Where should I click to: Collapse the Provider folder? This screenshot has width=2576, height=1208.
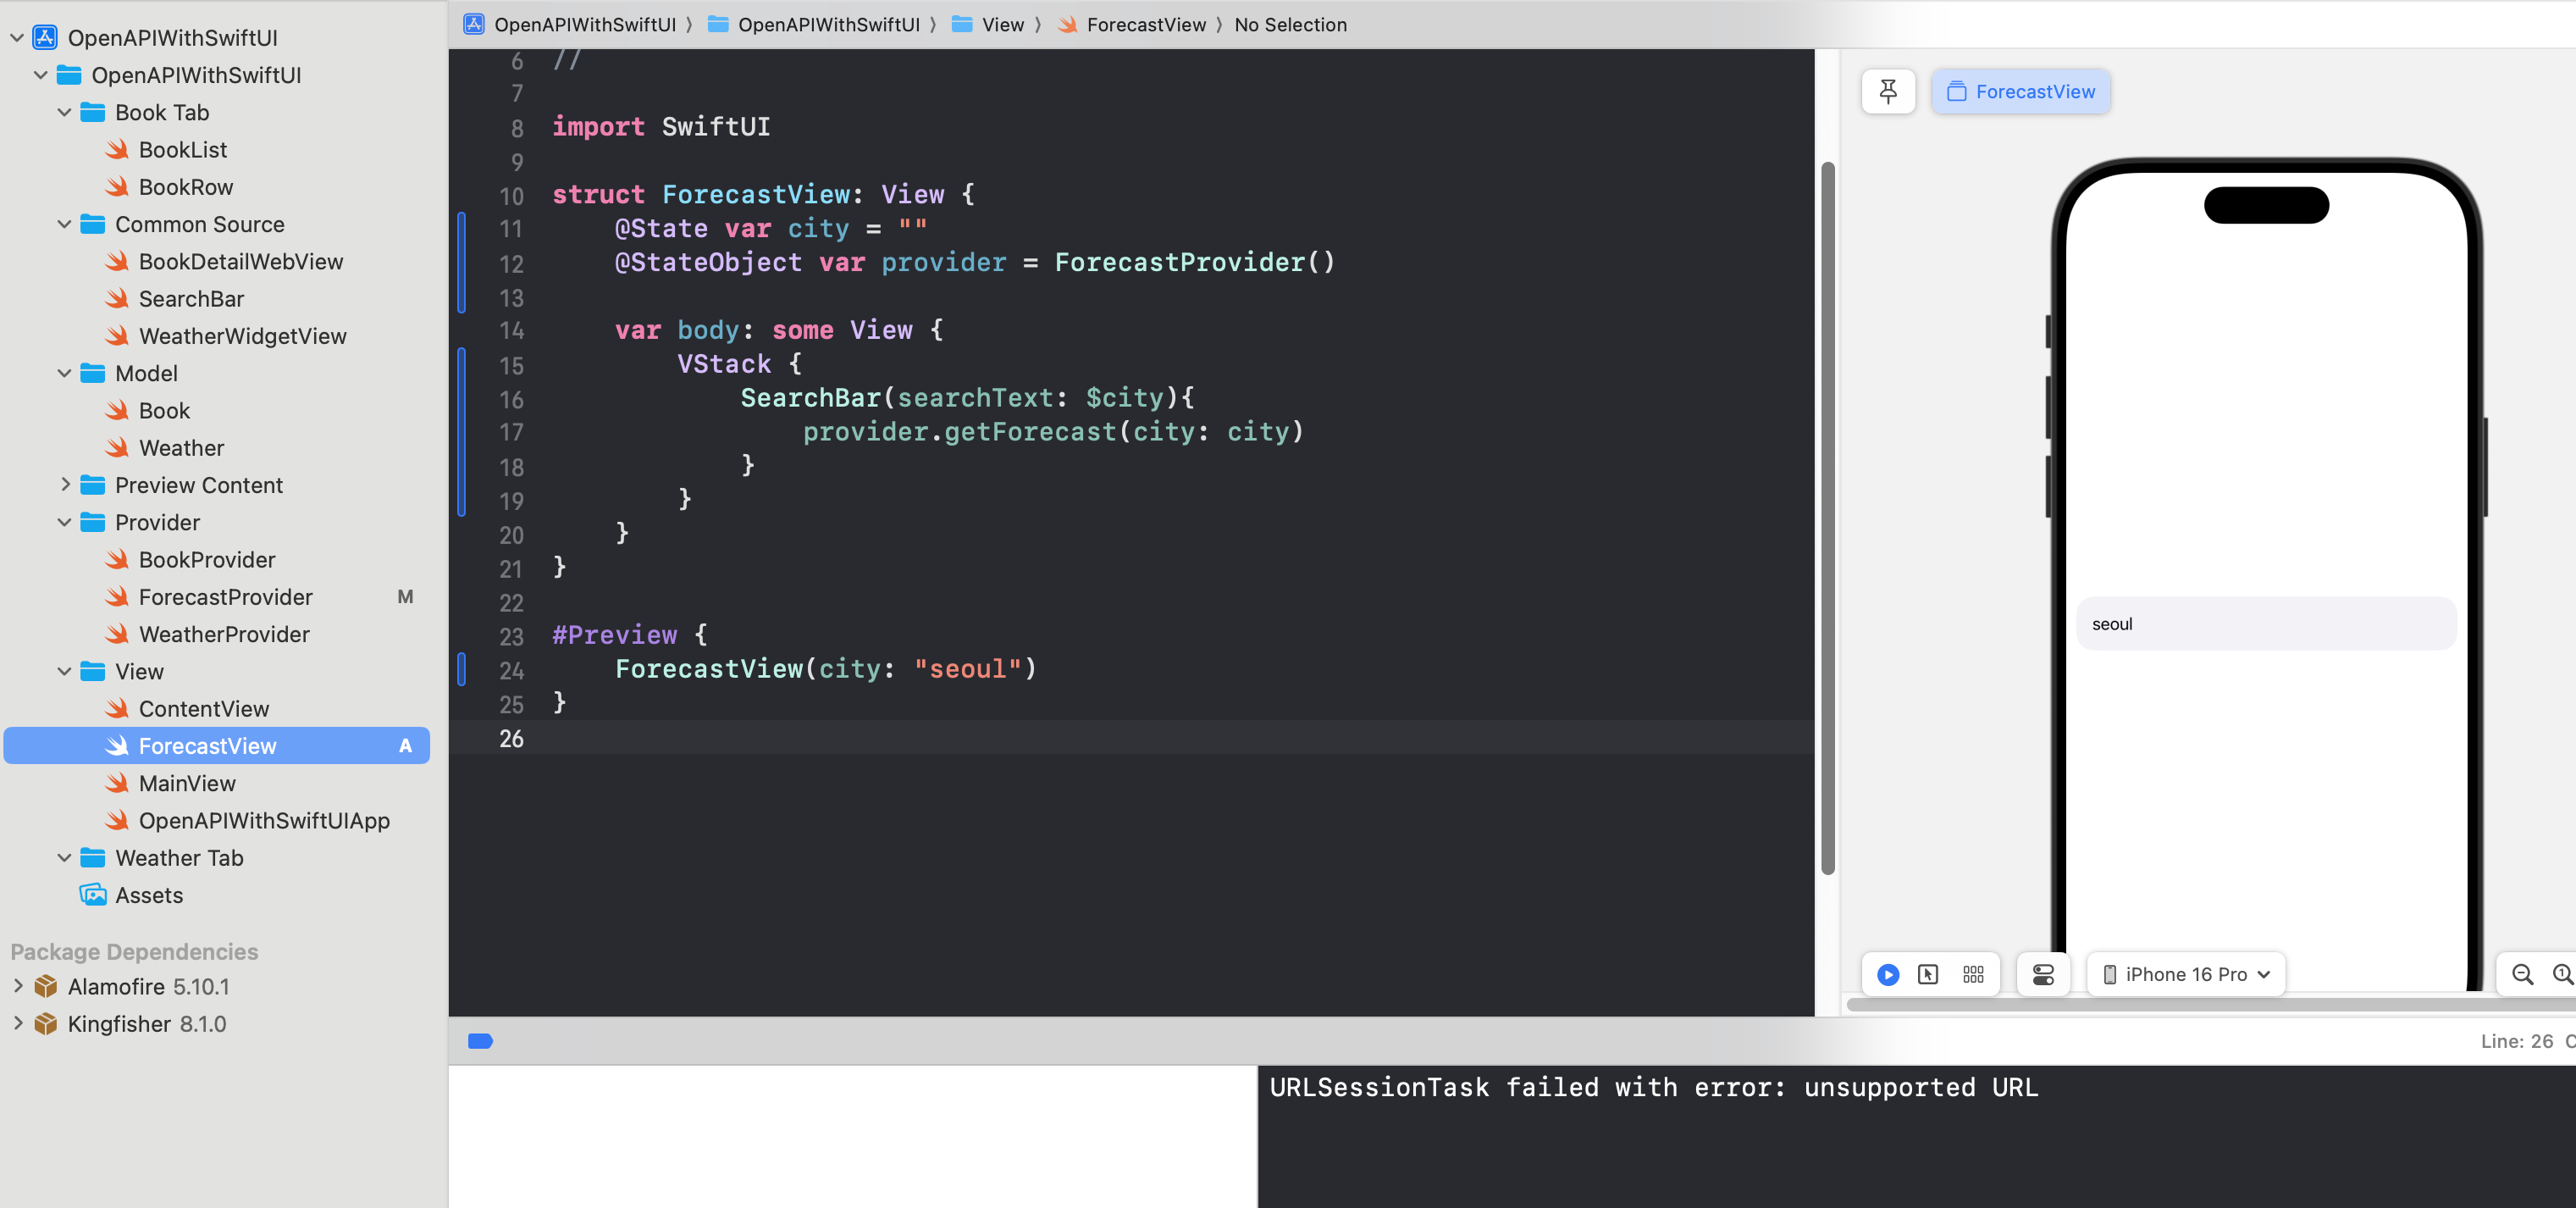[x=65, y=523]
